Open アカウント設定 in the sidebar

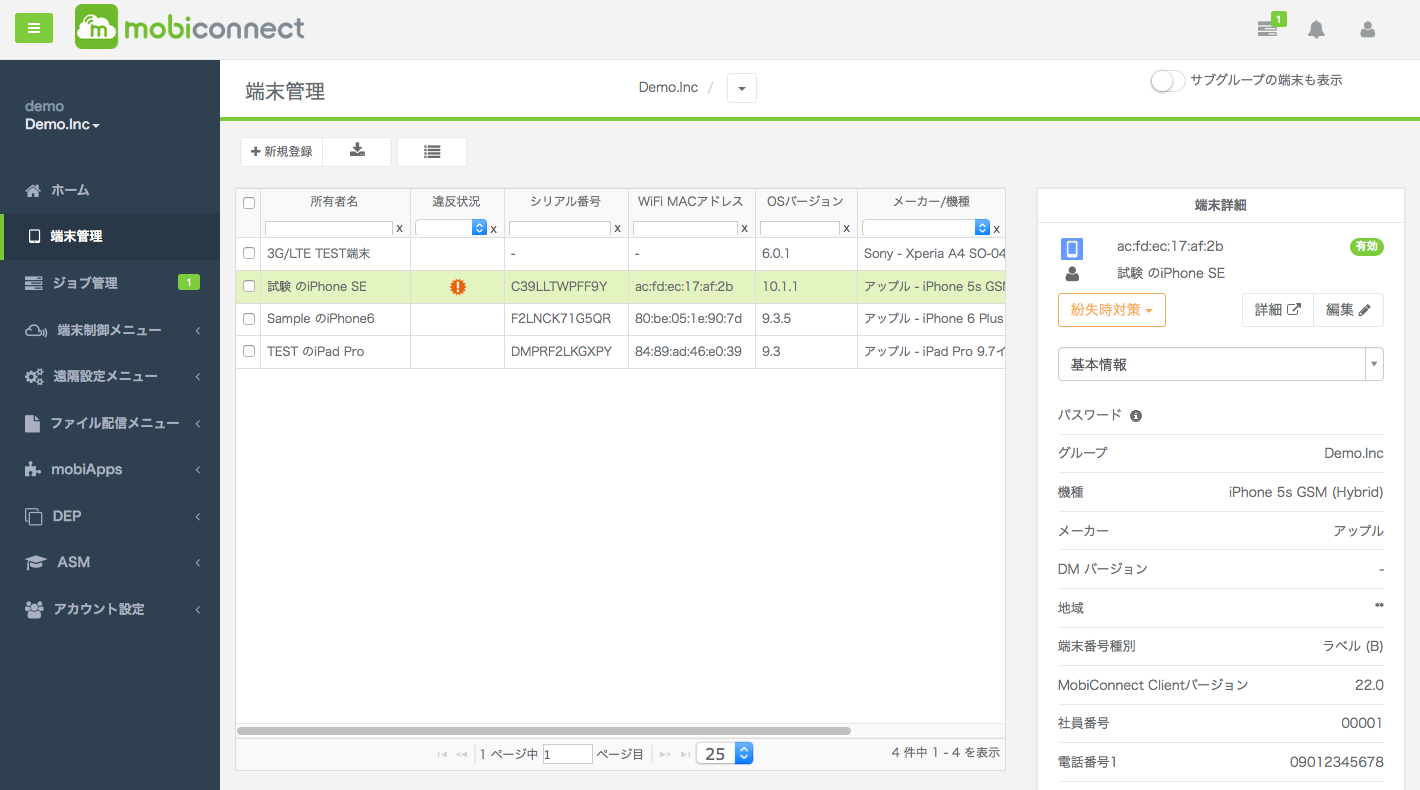(x=110, y=609)
